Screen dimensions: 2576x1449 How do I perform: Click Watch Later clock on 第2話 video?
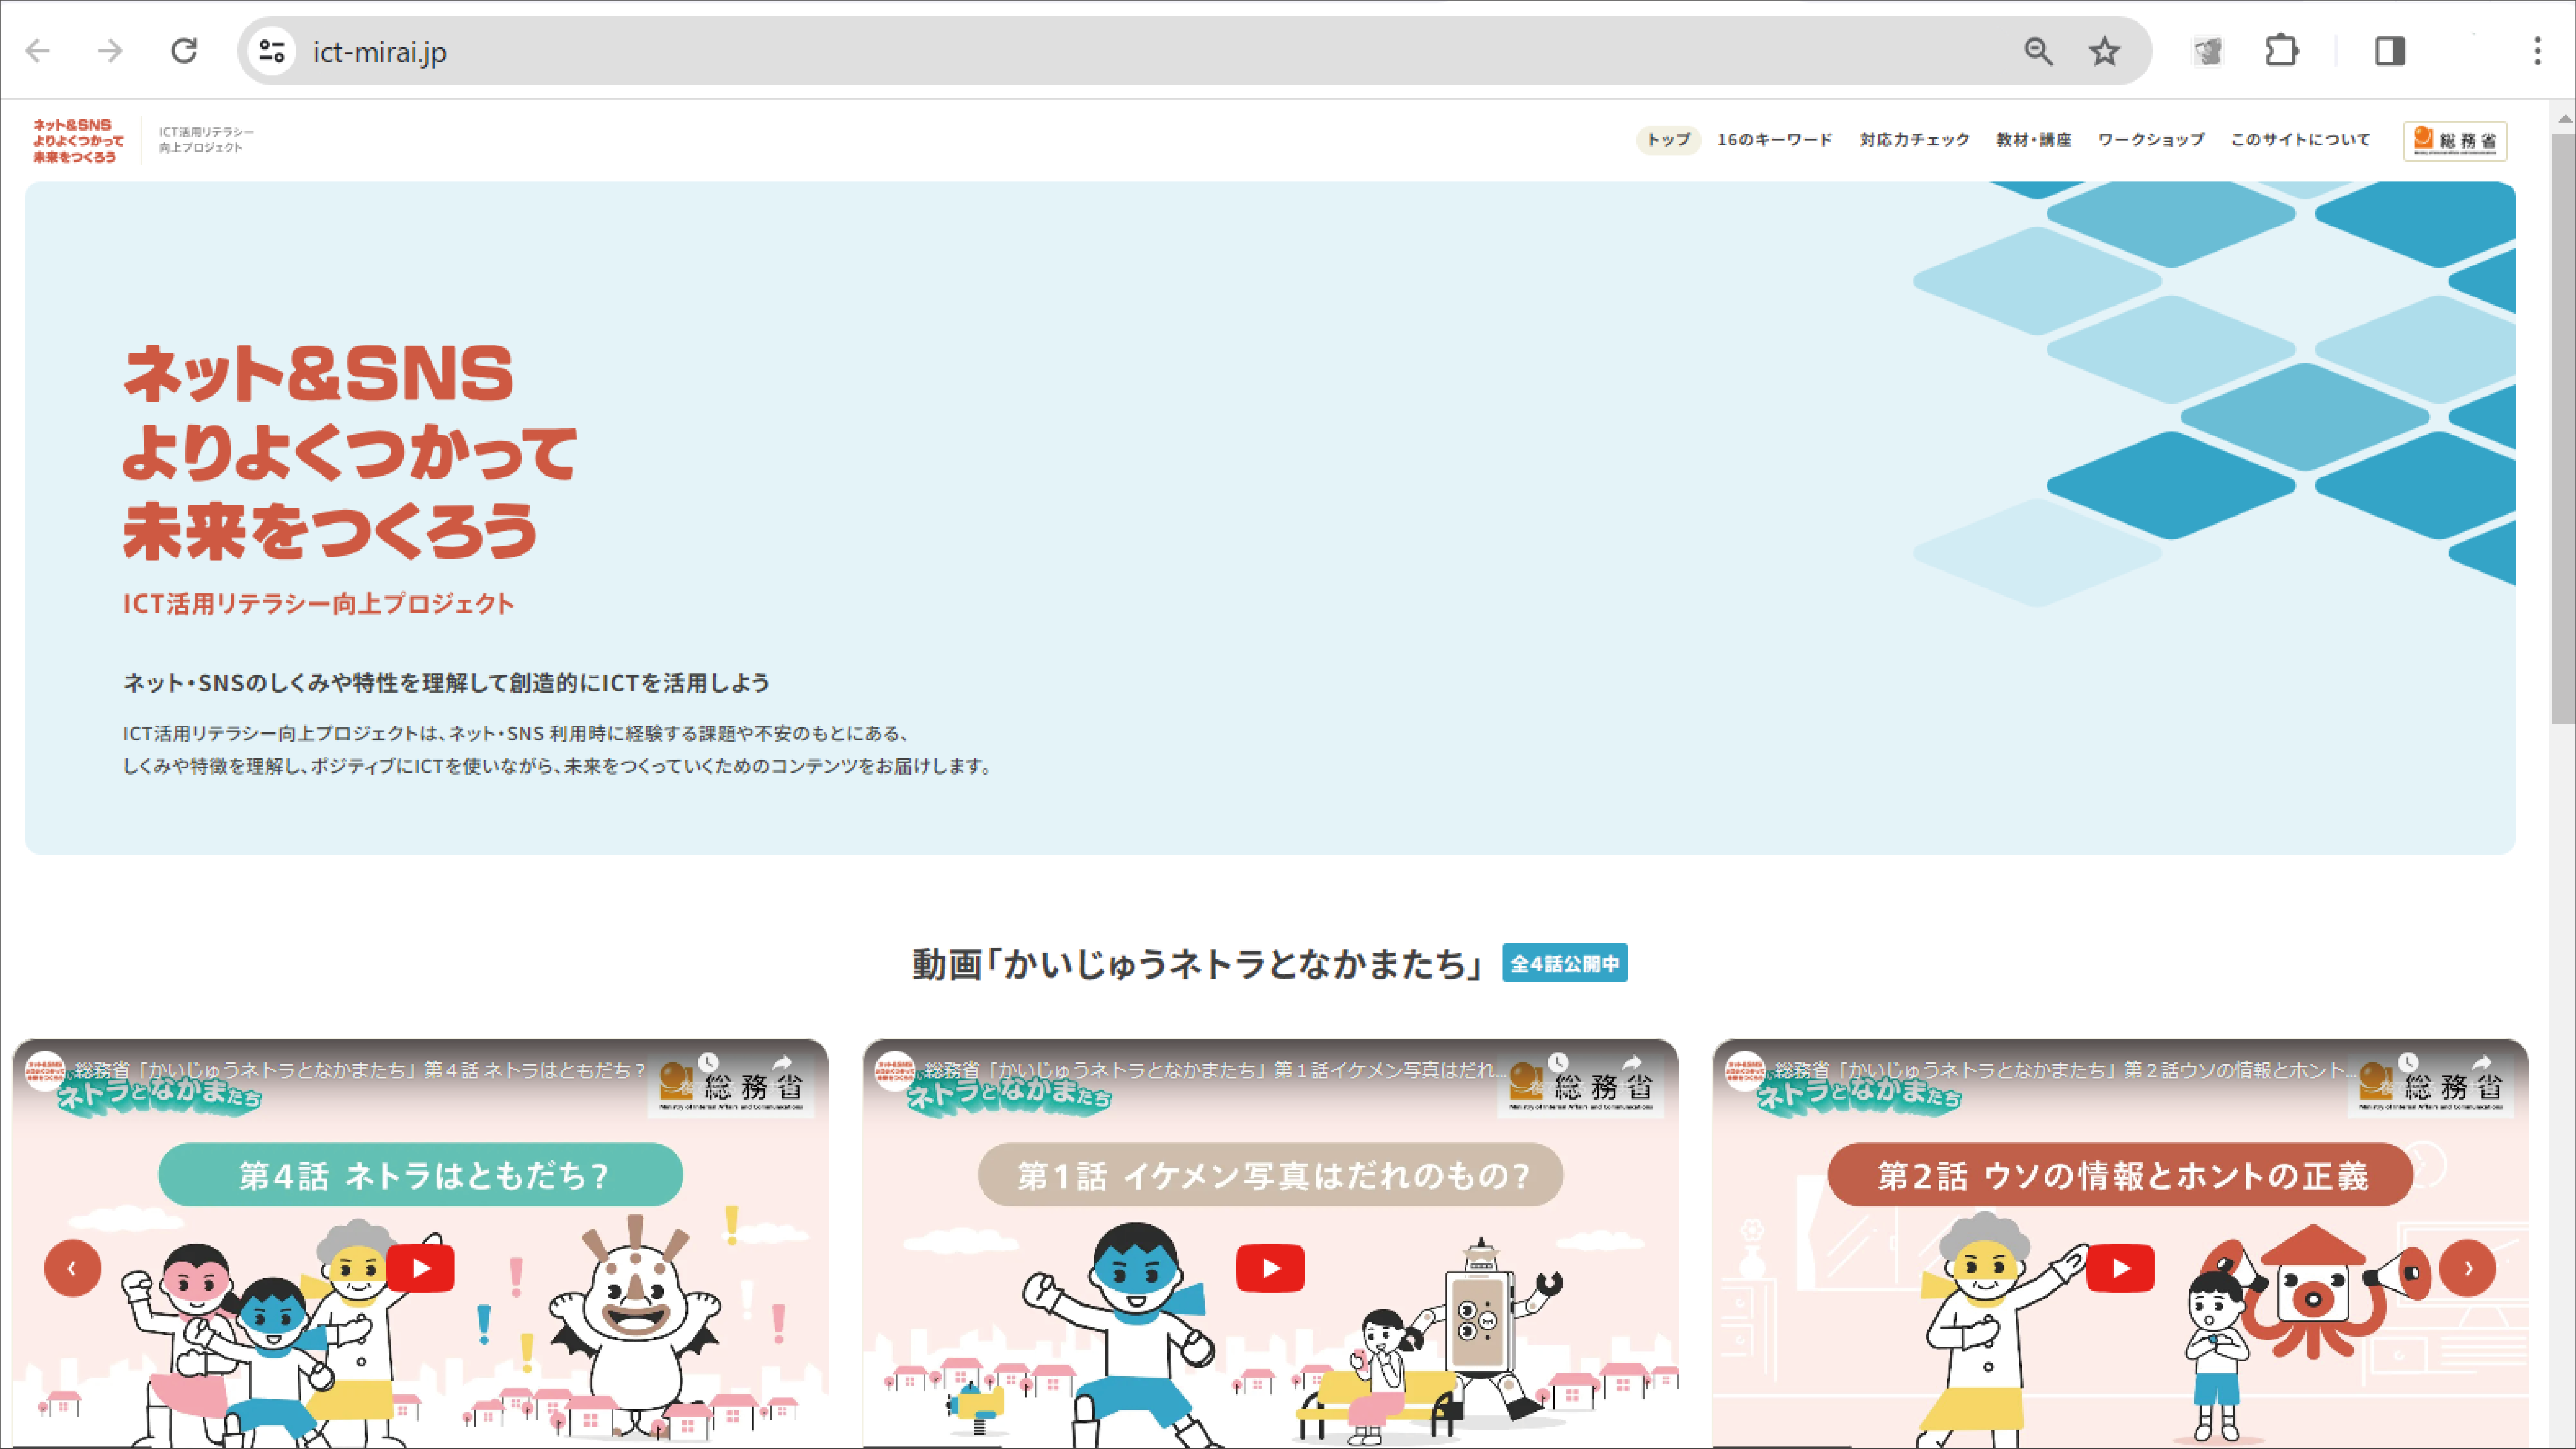(x=2408, y=1062)
